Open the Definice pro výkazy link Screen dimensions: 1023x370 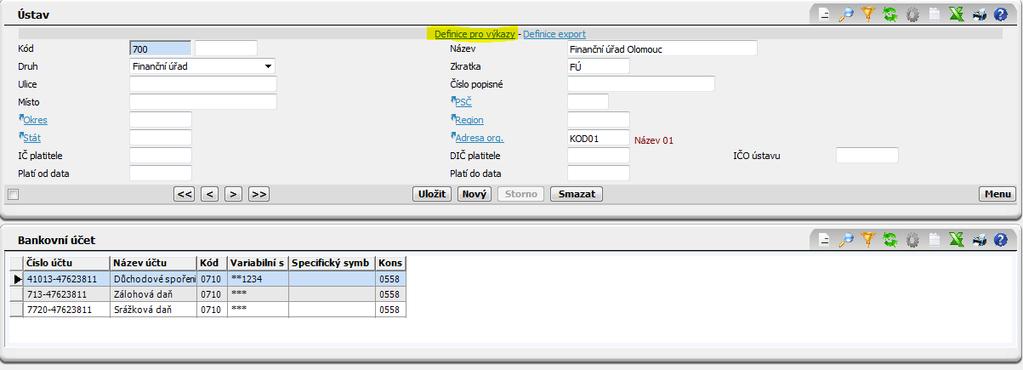(x=475, y=34)
